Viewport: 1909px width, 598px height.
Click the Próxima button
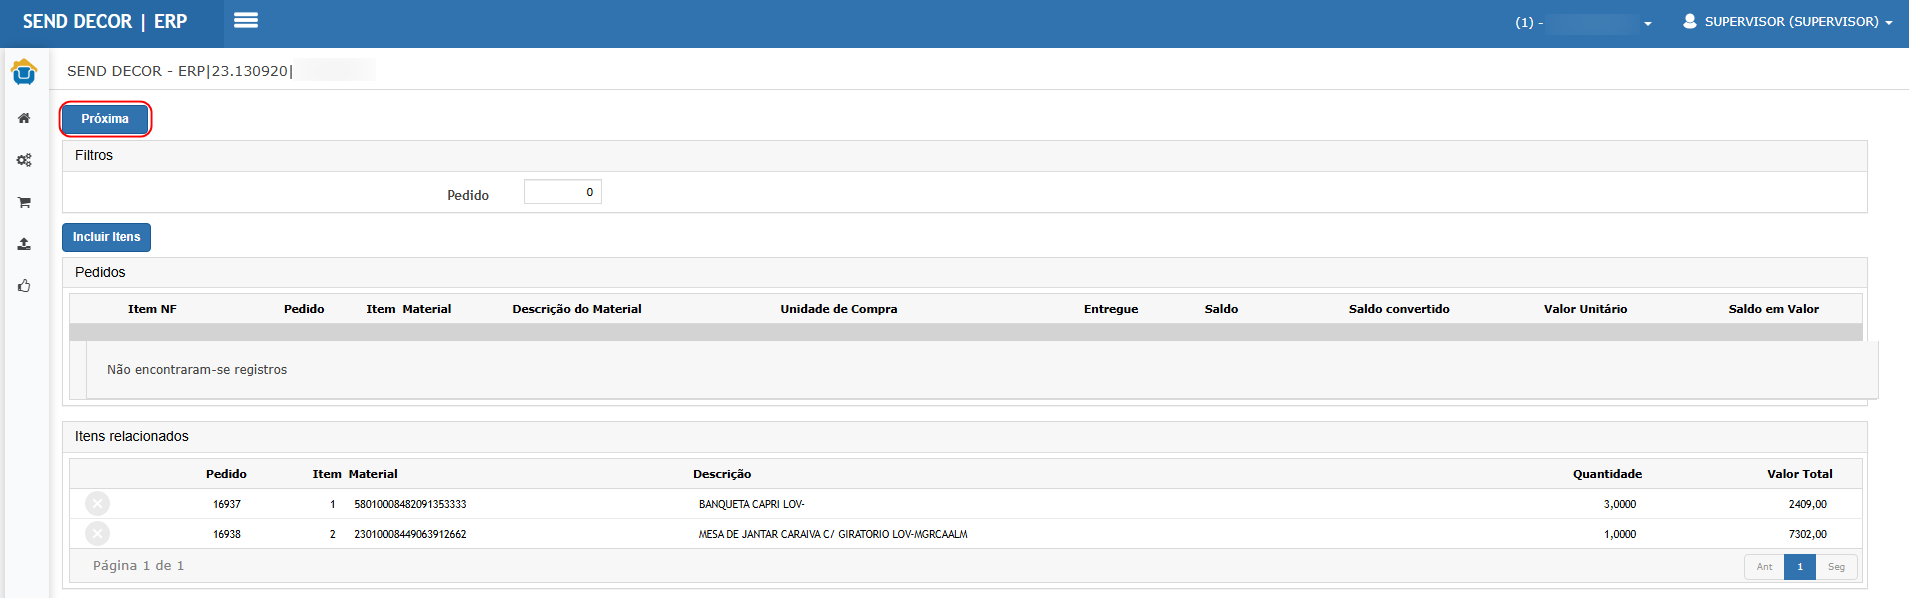pos(105,119)
